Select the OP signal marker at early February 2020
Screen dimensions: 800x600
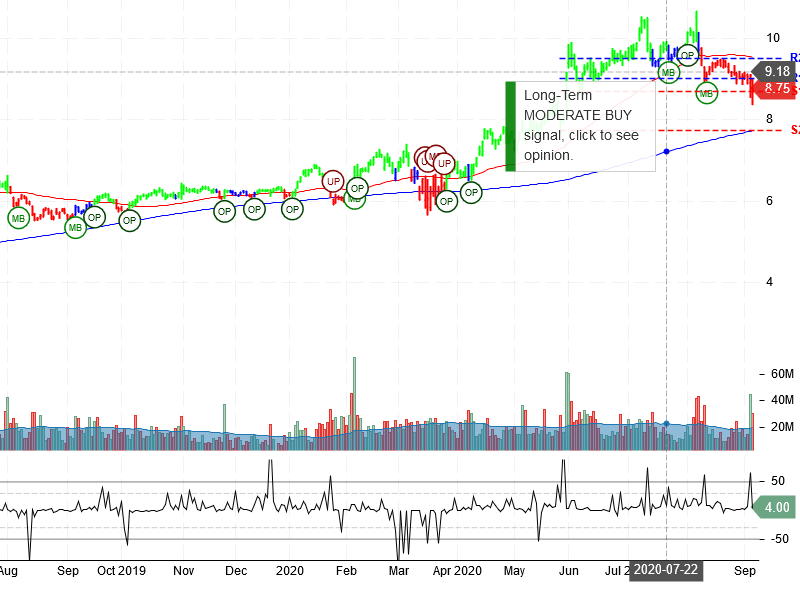click(x=357, y=188)
